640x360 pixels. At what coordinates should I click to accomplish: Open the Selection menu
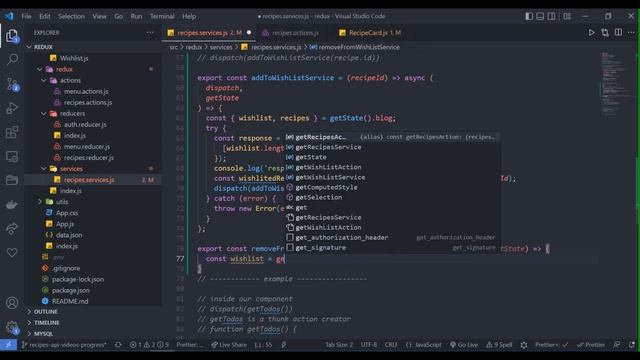(x=71, y=16)
